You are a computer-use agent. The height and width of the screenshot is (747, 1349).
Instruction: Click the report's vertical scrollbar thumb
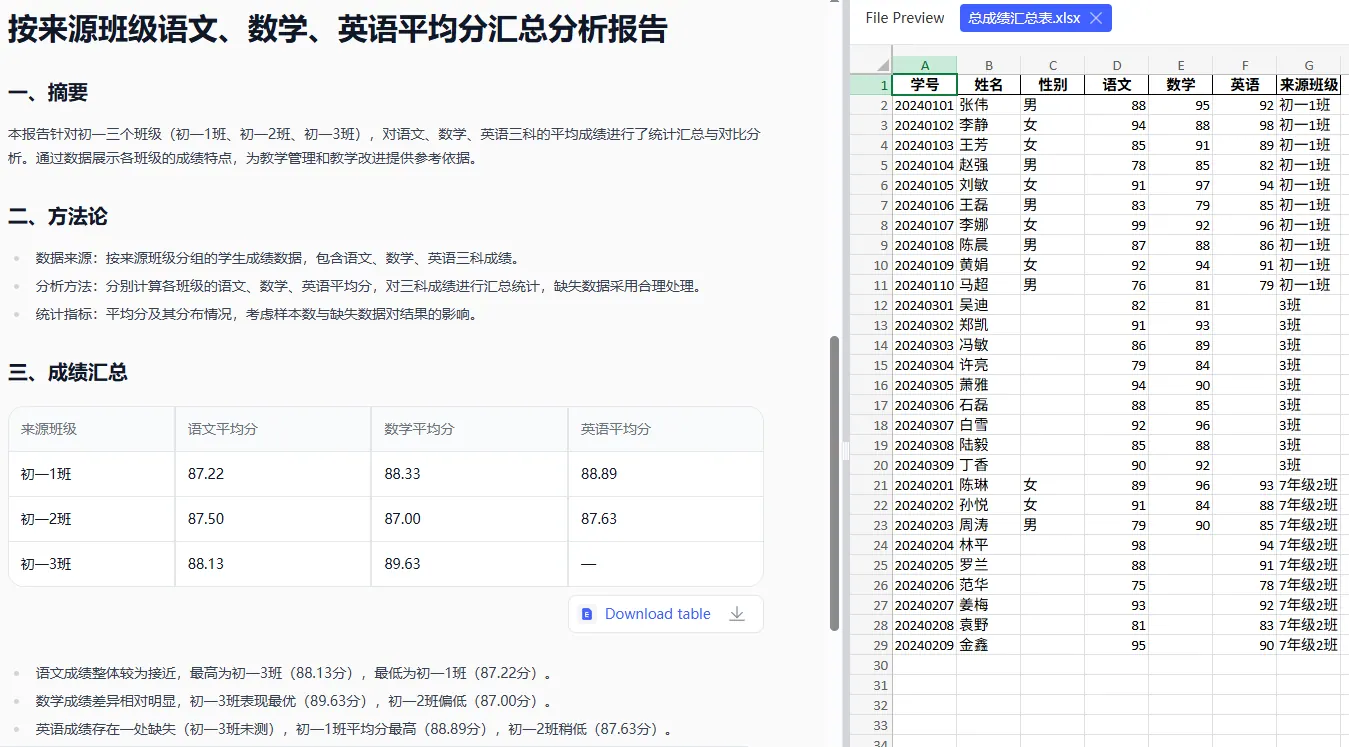coord(835,483)
